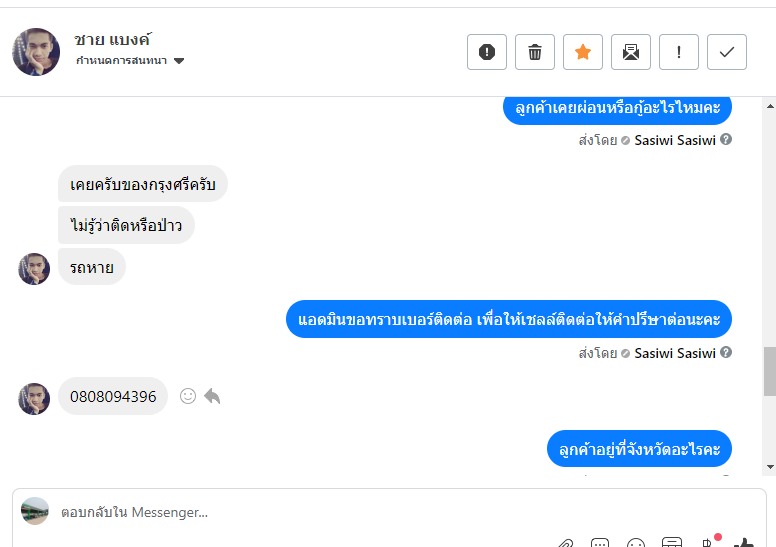Screen dimensions: 776x547
Task: Click the ชาย แบงค์ contact name
Action: pos(112,39)
